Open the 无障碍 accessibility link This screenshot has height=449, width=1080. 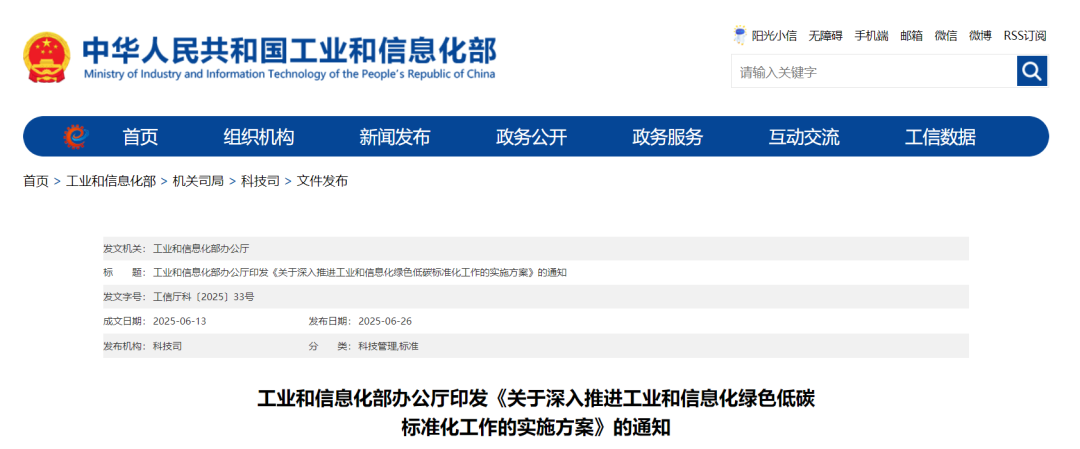tap(825, 36)
